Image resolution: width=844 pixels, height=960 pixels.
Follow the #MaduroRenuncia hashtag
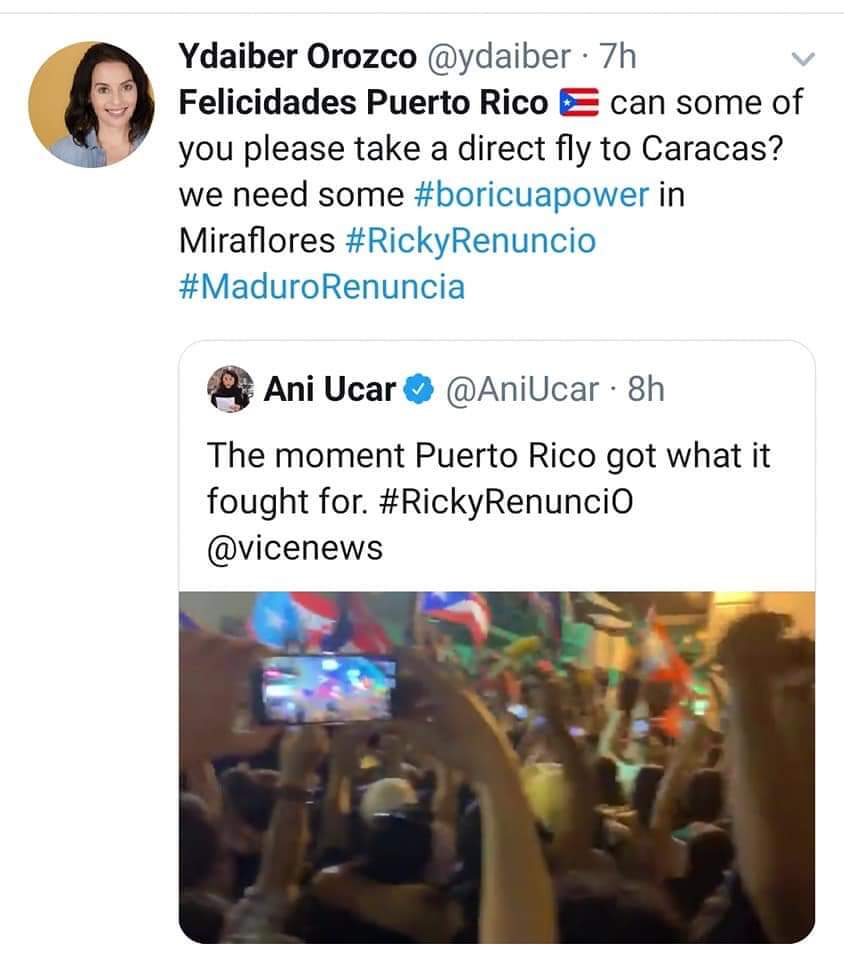tap(322, 287)
